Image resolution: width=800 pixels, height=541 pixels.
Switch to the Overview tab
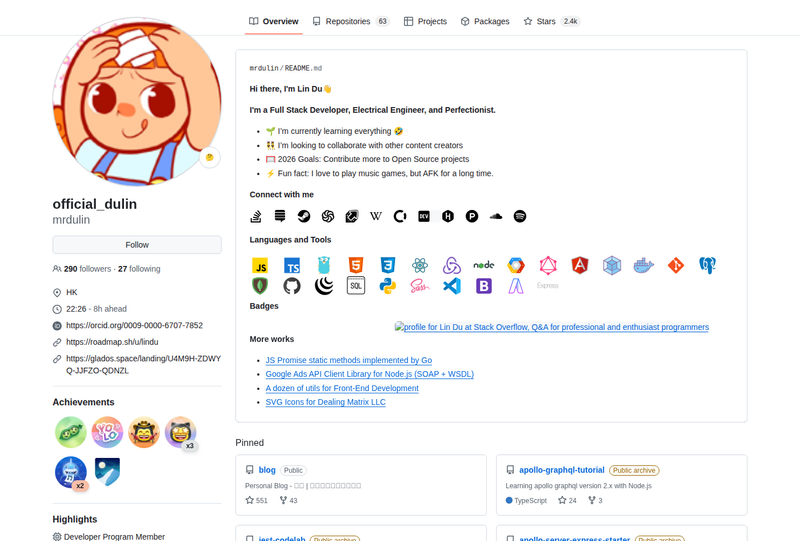click(273, 21)
